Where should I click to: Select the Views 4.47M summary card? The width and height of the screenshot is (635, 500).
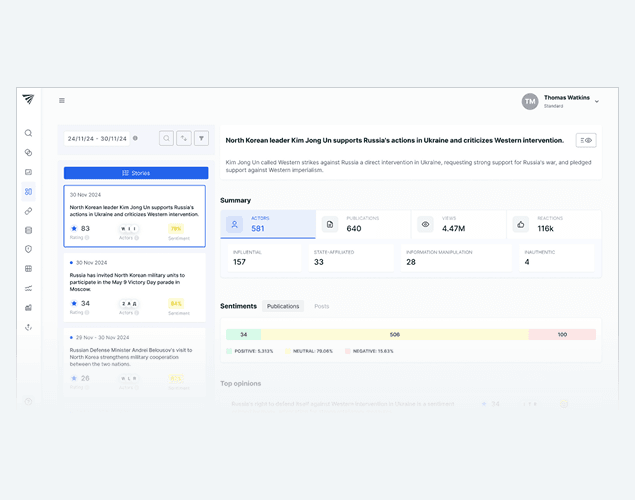458,224
